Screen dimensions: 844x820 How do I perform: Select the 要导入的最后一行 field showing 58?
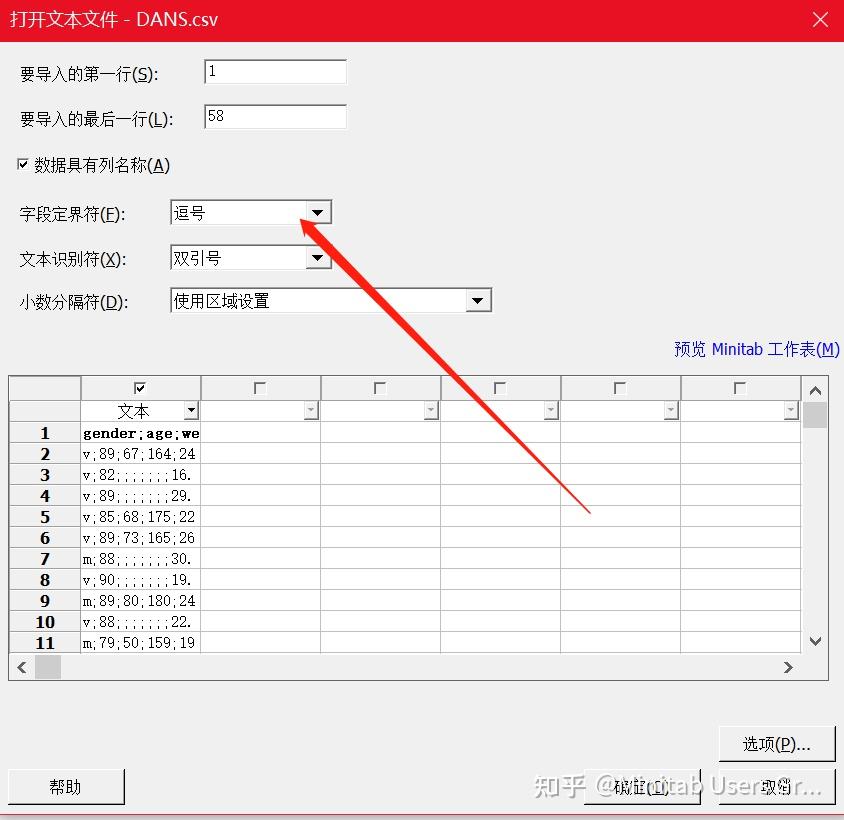tap(274, 116)
